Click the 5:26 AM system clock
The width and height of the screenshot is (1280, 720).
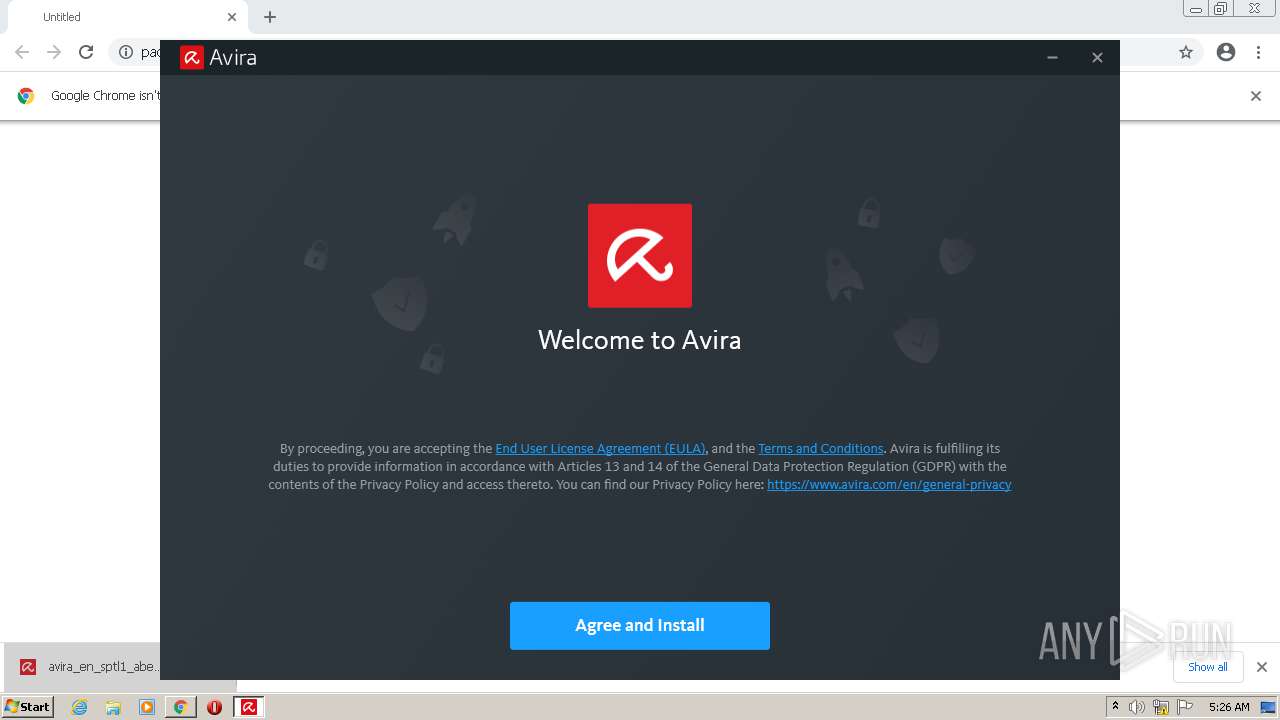pyautogui.click(x=1229, y=707)
